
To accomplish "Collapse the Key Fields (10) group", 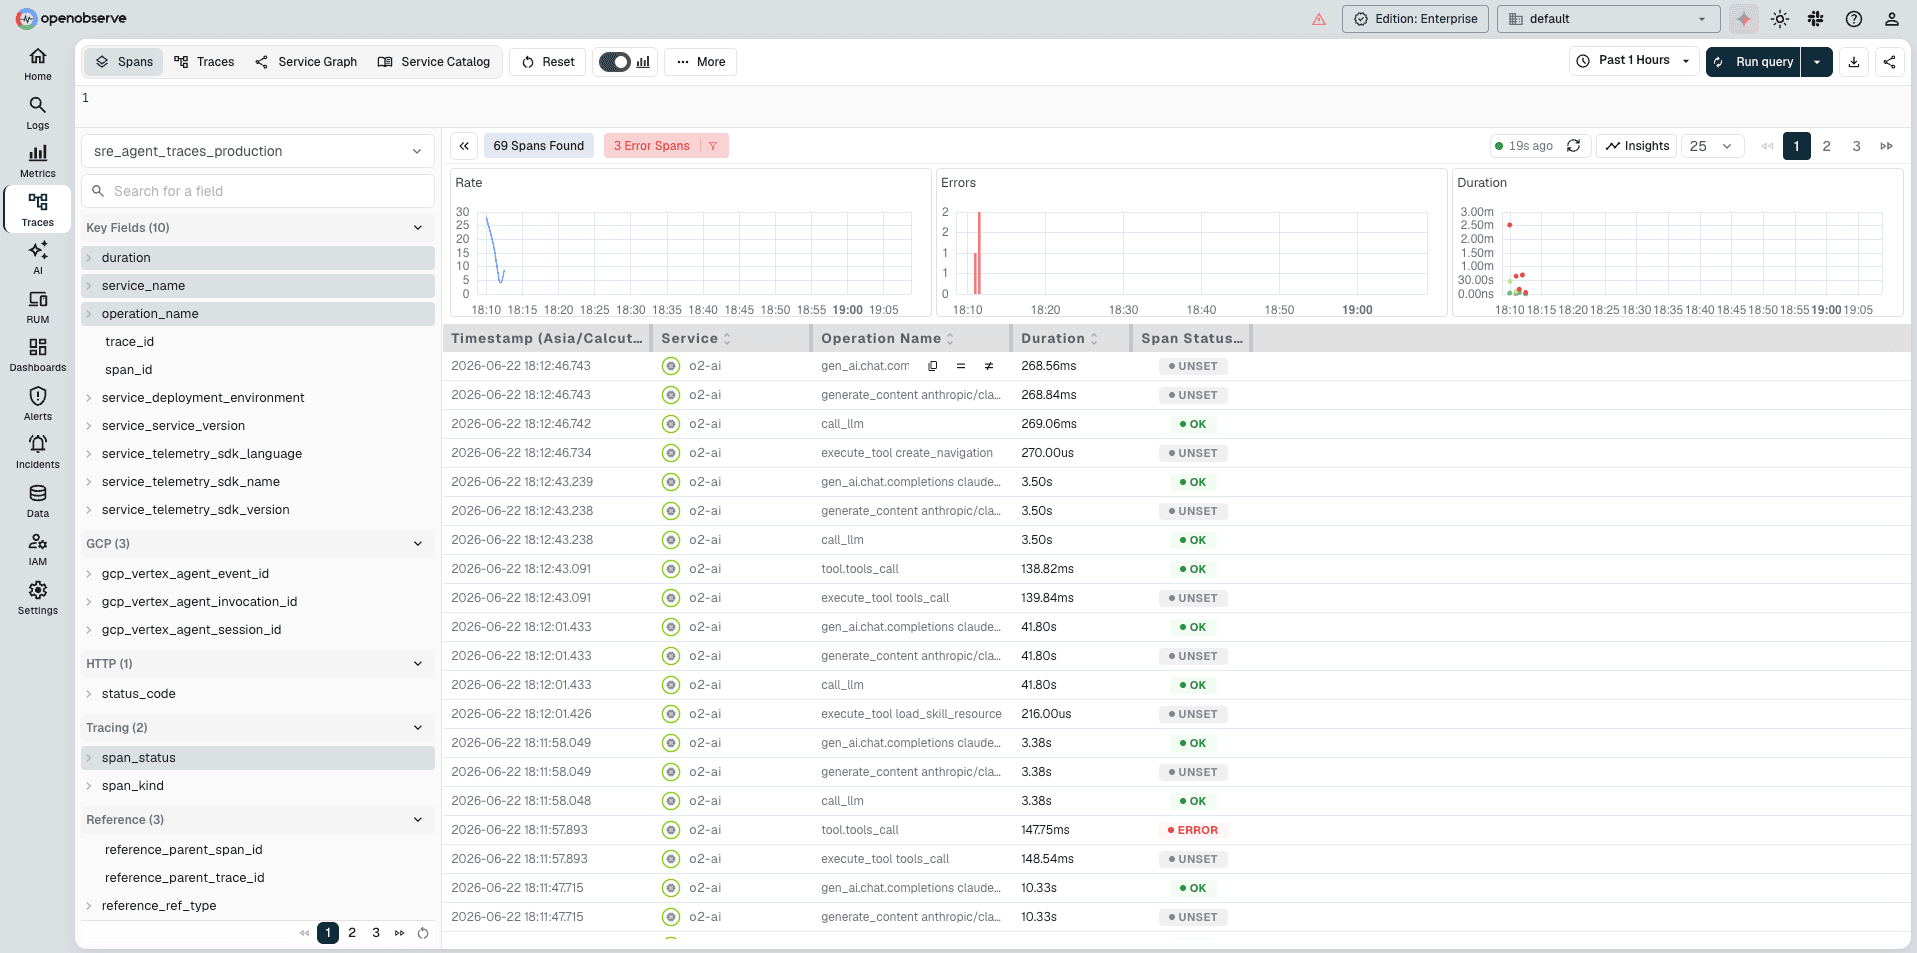I will (x=418, y=228).
